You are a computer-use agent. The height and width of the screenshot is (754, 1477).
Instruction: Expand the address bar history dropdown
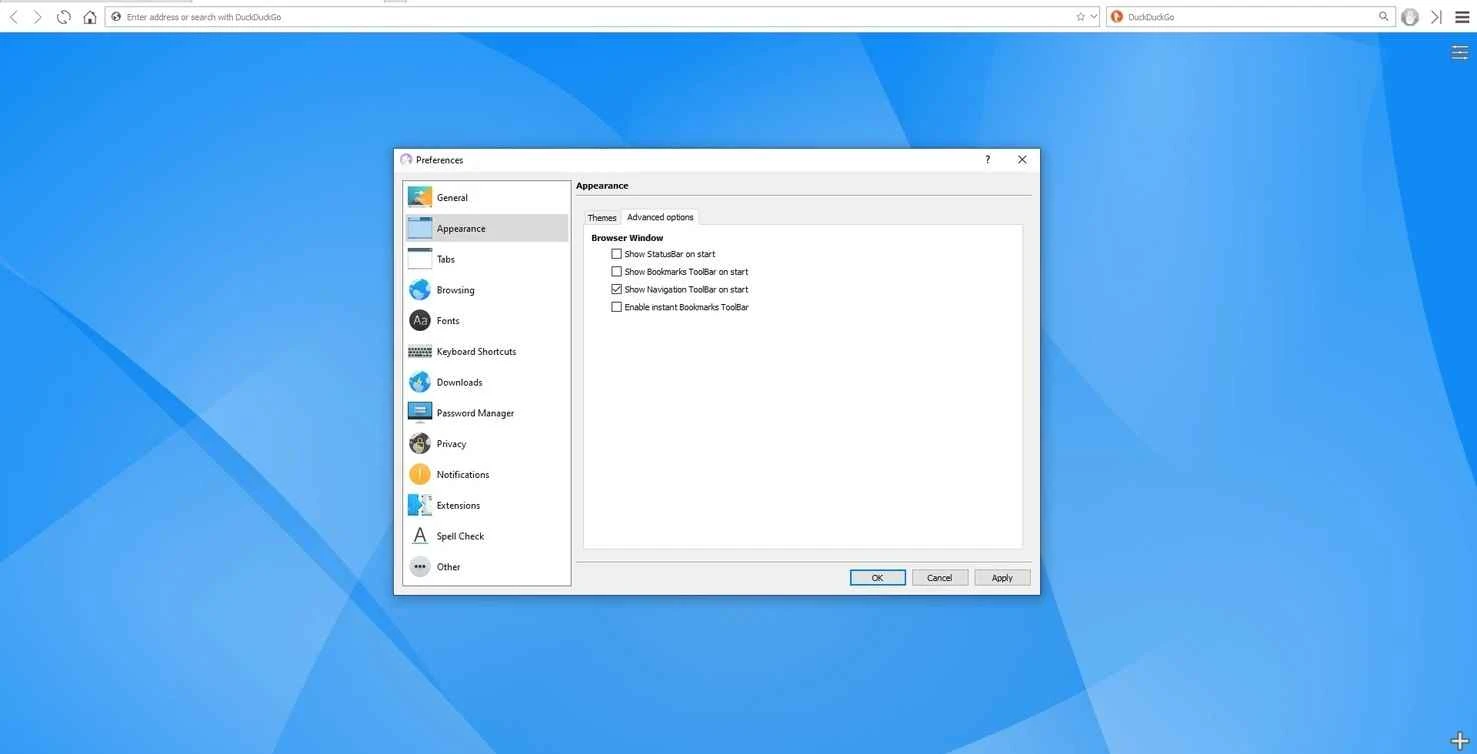(x=1093, y=17)
